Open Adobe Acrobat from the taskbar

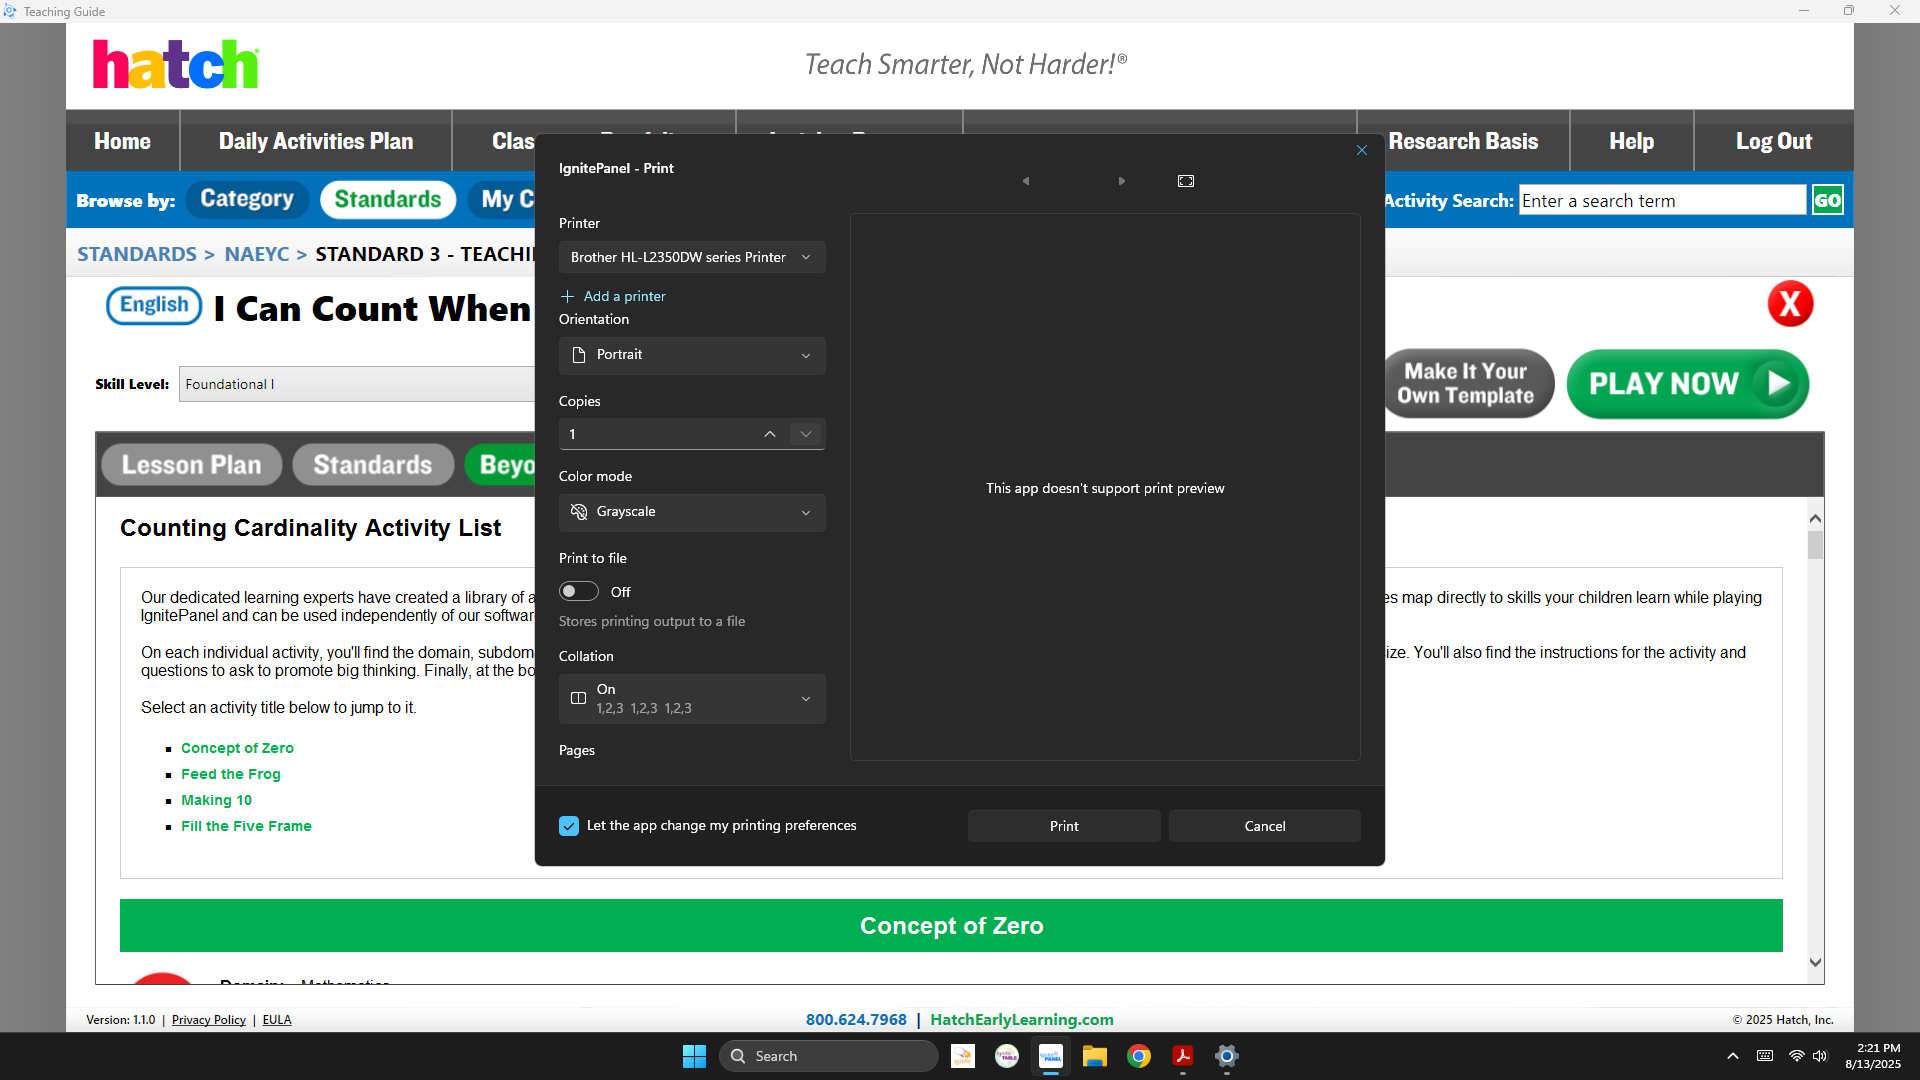(x=1183, y=1056)
